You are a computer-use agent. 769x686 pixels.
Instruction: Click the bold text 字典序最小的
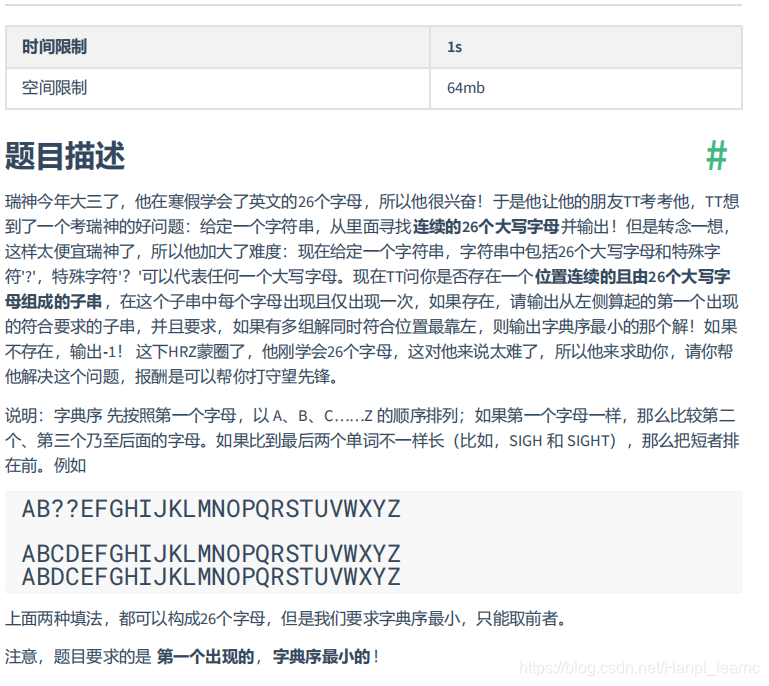pos(322,657)
